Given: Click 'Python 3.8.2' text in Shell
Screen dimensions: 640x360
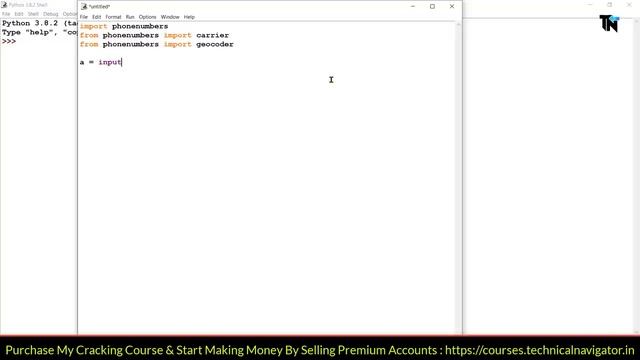Looking at the screenshot, I should 30,23.
